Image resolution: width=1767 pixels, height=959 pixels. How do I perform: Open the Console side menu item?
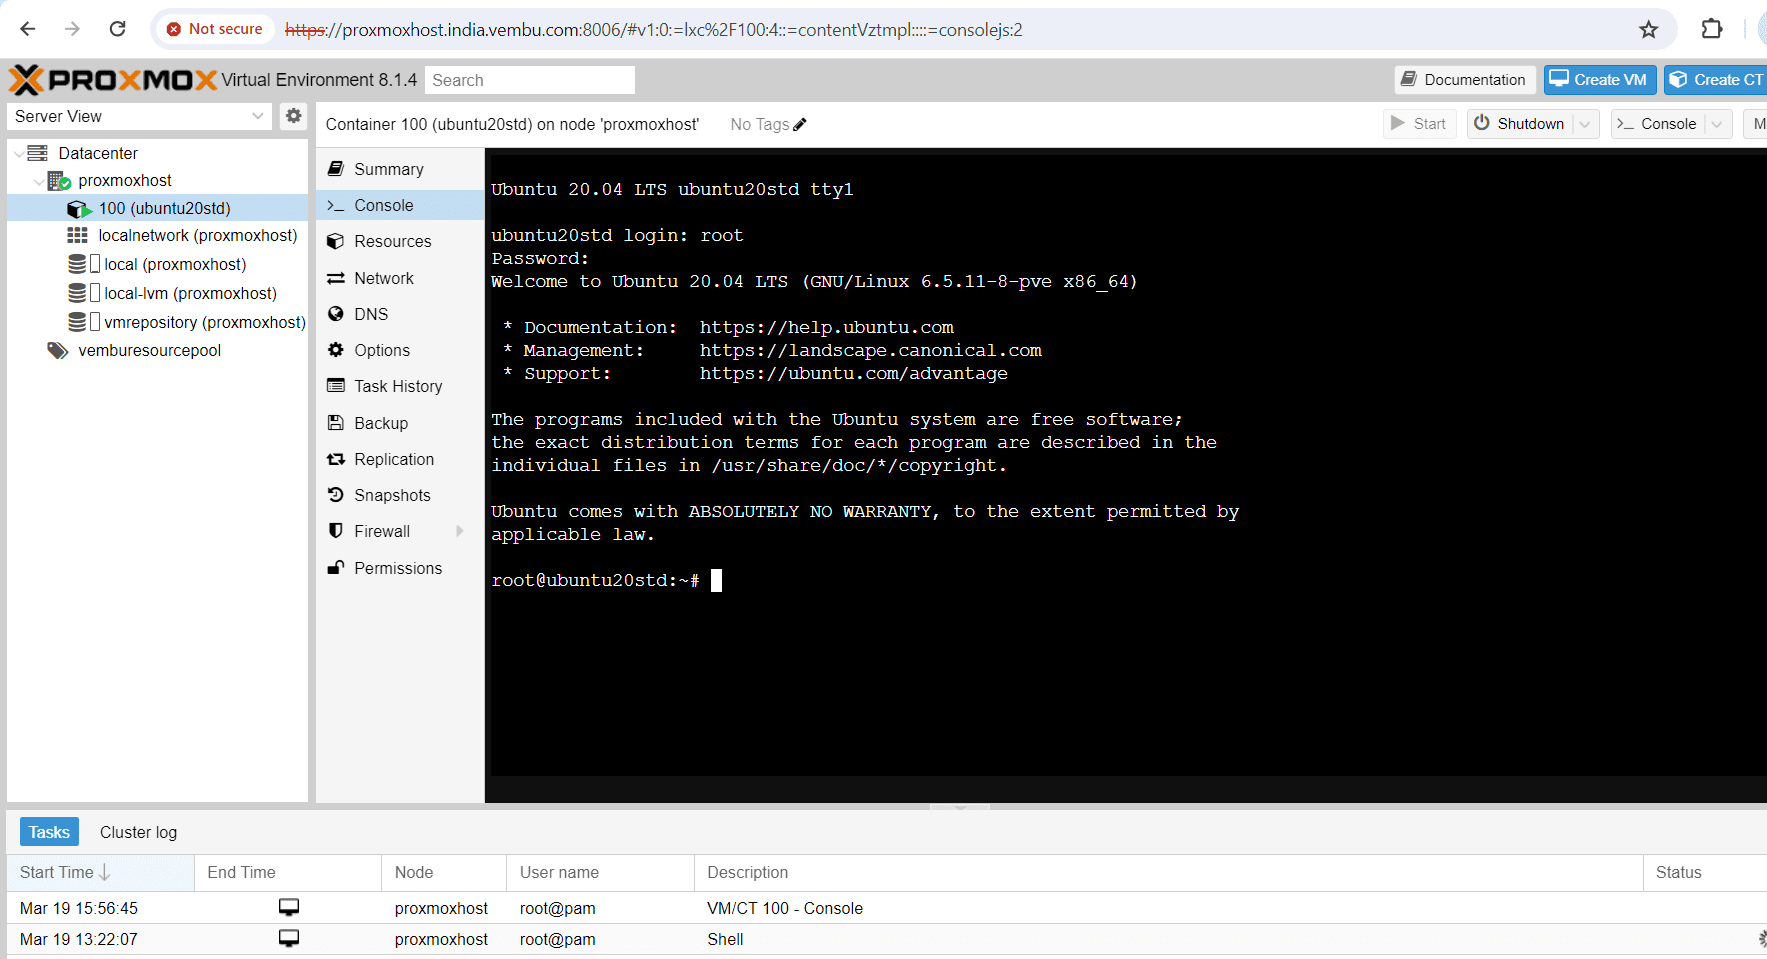(x=400, y=205)
